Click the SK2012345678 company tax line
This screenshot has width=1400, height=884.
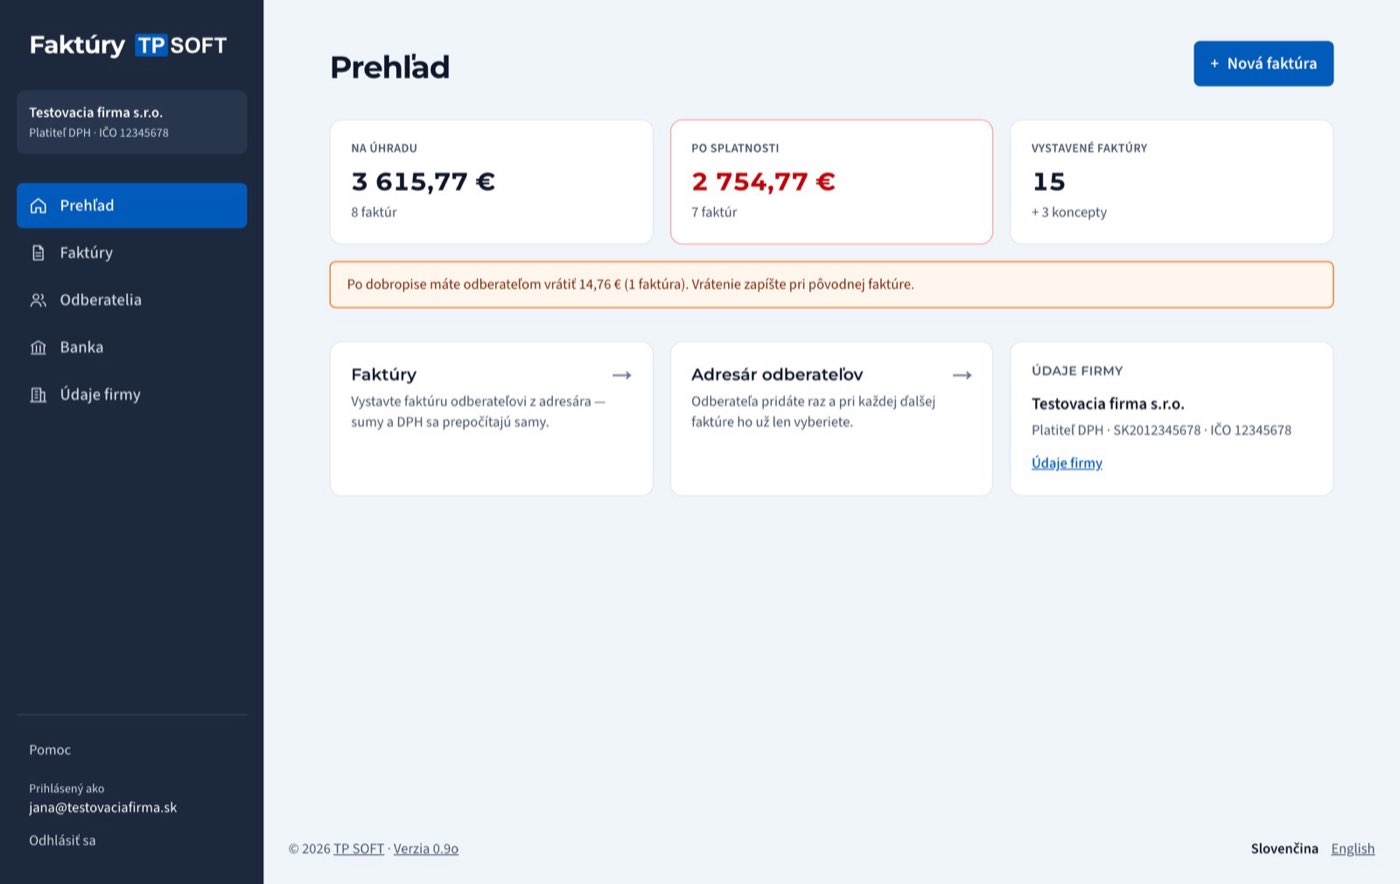click(1162, 431)
